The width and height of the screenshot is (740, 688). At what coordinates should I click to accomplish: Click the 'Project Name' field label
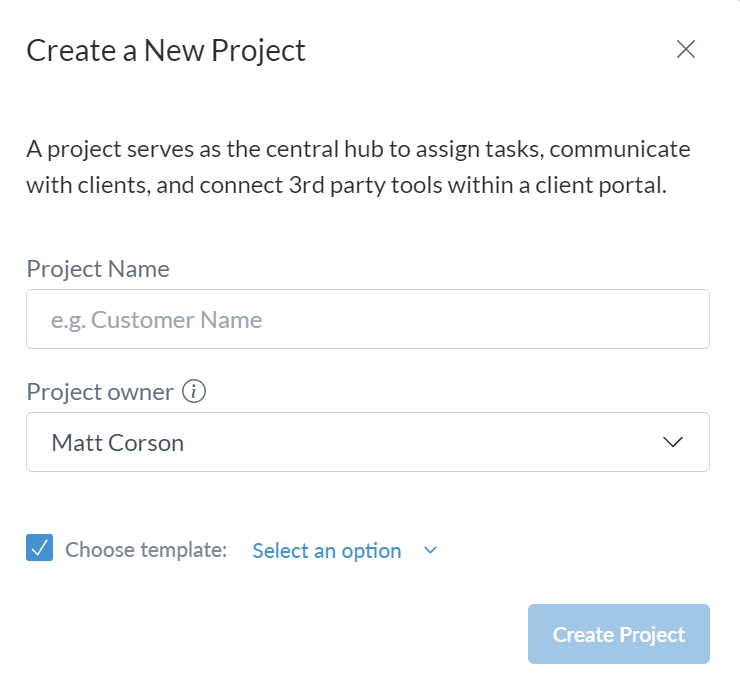[x=98, y=269]
